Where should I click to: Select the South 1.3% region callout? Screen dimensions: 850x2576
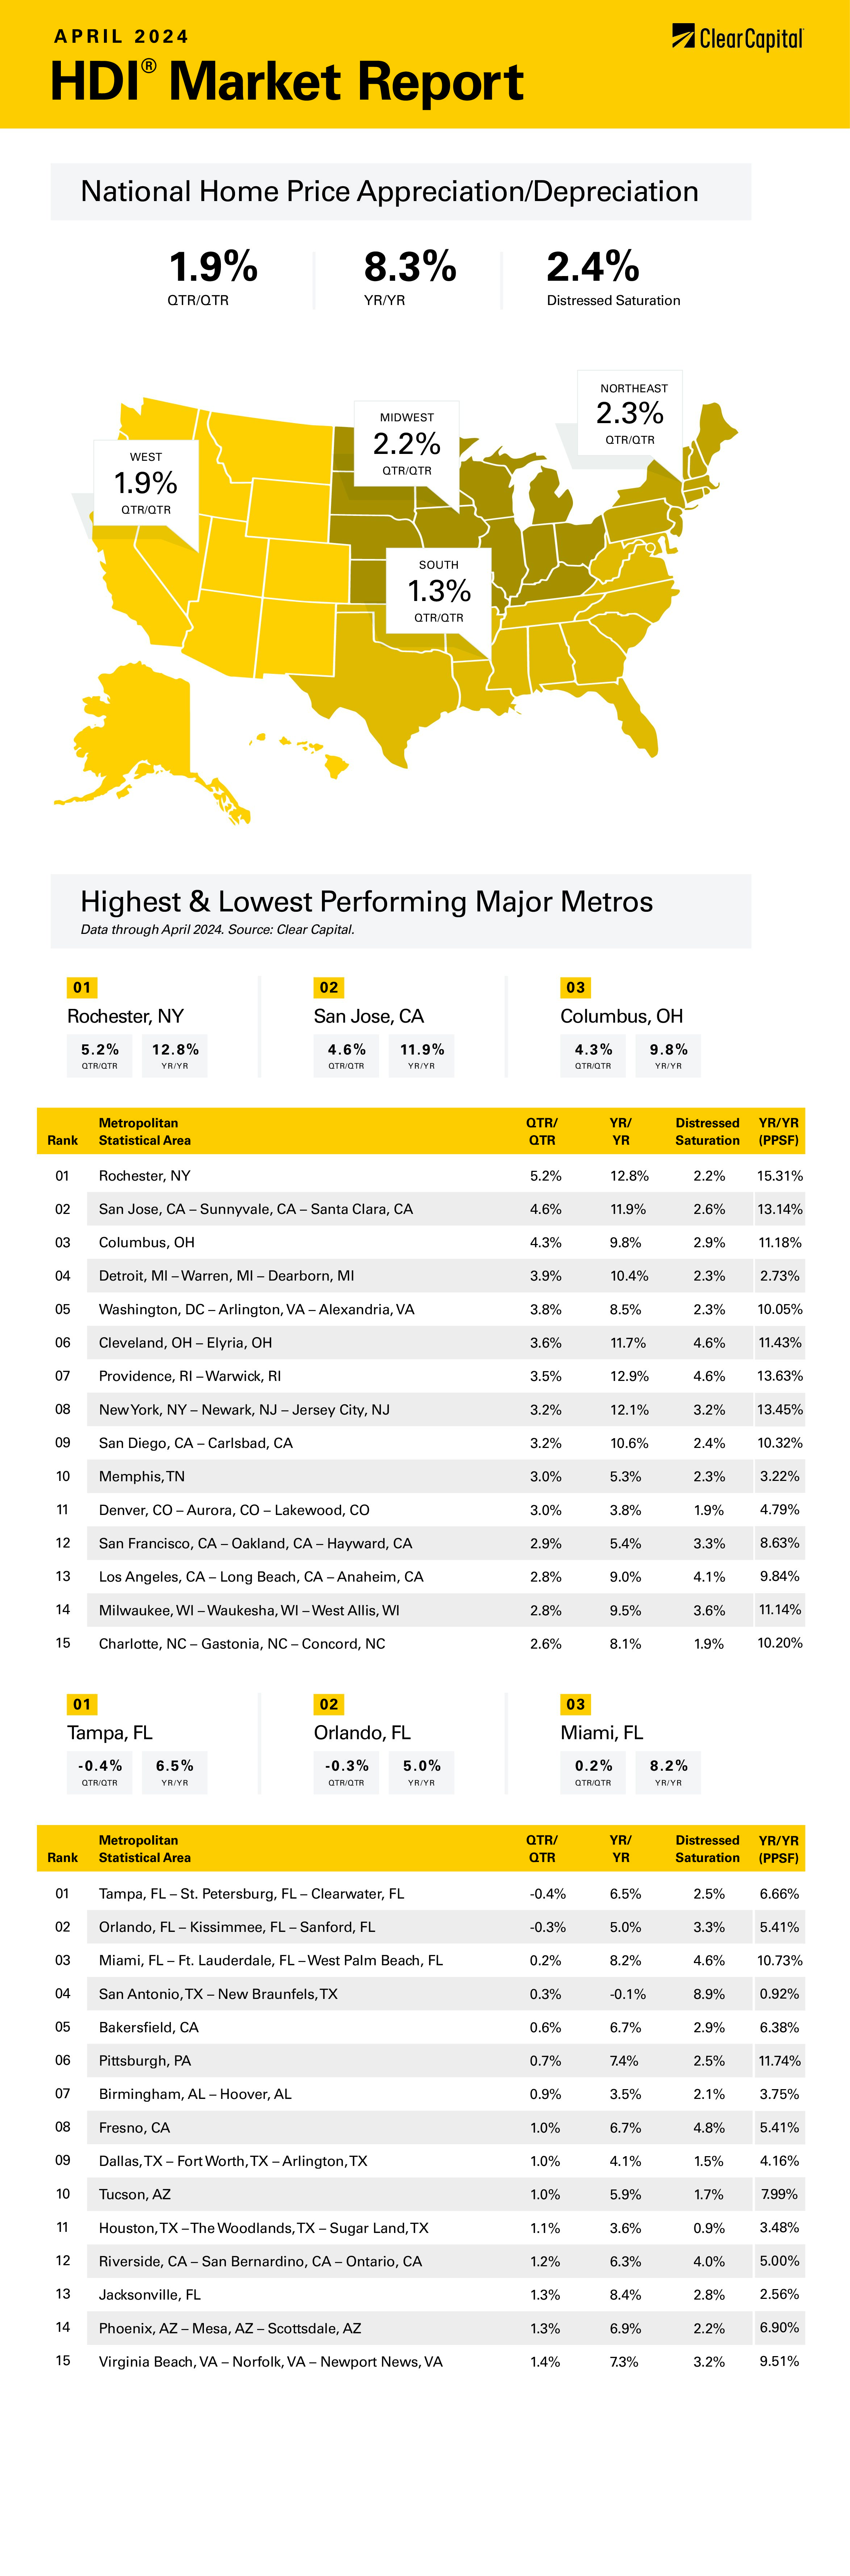[x=439, y=591]
